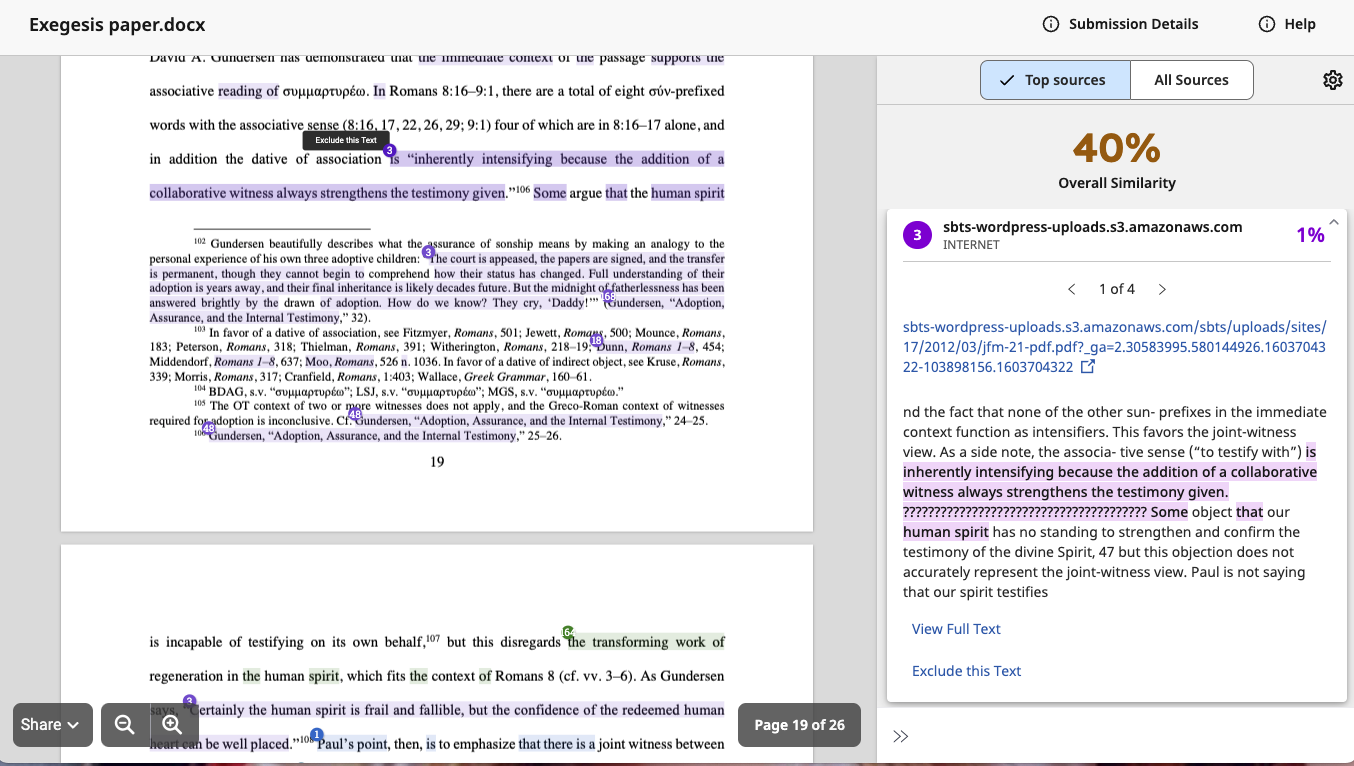Screen dimensions: 1354x766
Task: Select green match badge before "the transforming work"
Action: coord(568,632)
